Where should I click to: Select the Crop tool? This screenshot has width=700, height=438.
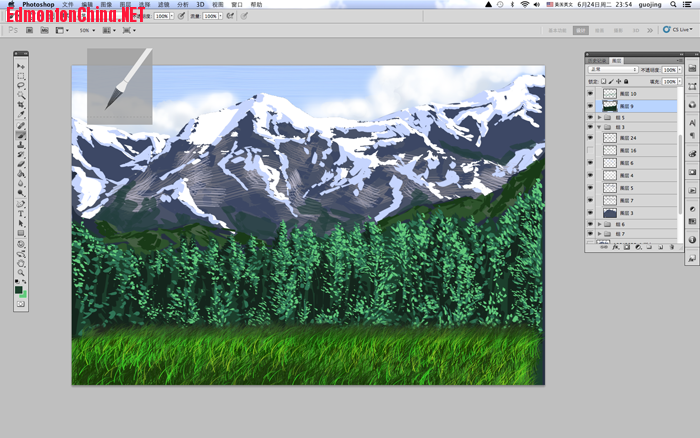coord(21,106)
